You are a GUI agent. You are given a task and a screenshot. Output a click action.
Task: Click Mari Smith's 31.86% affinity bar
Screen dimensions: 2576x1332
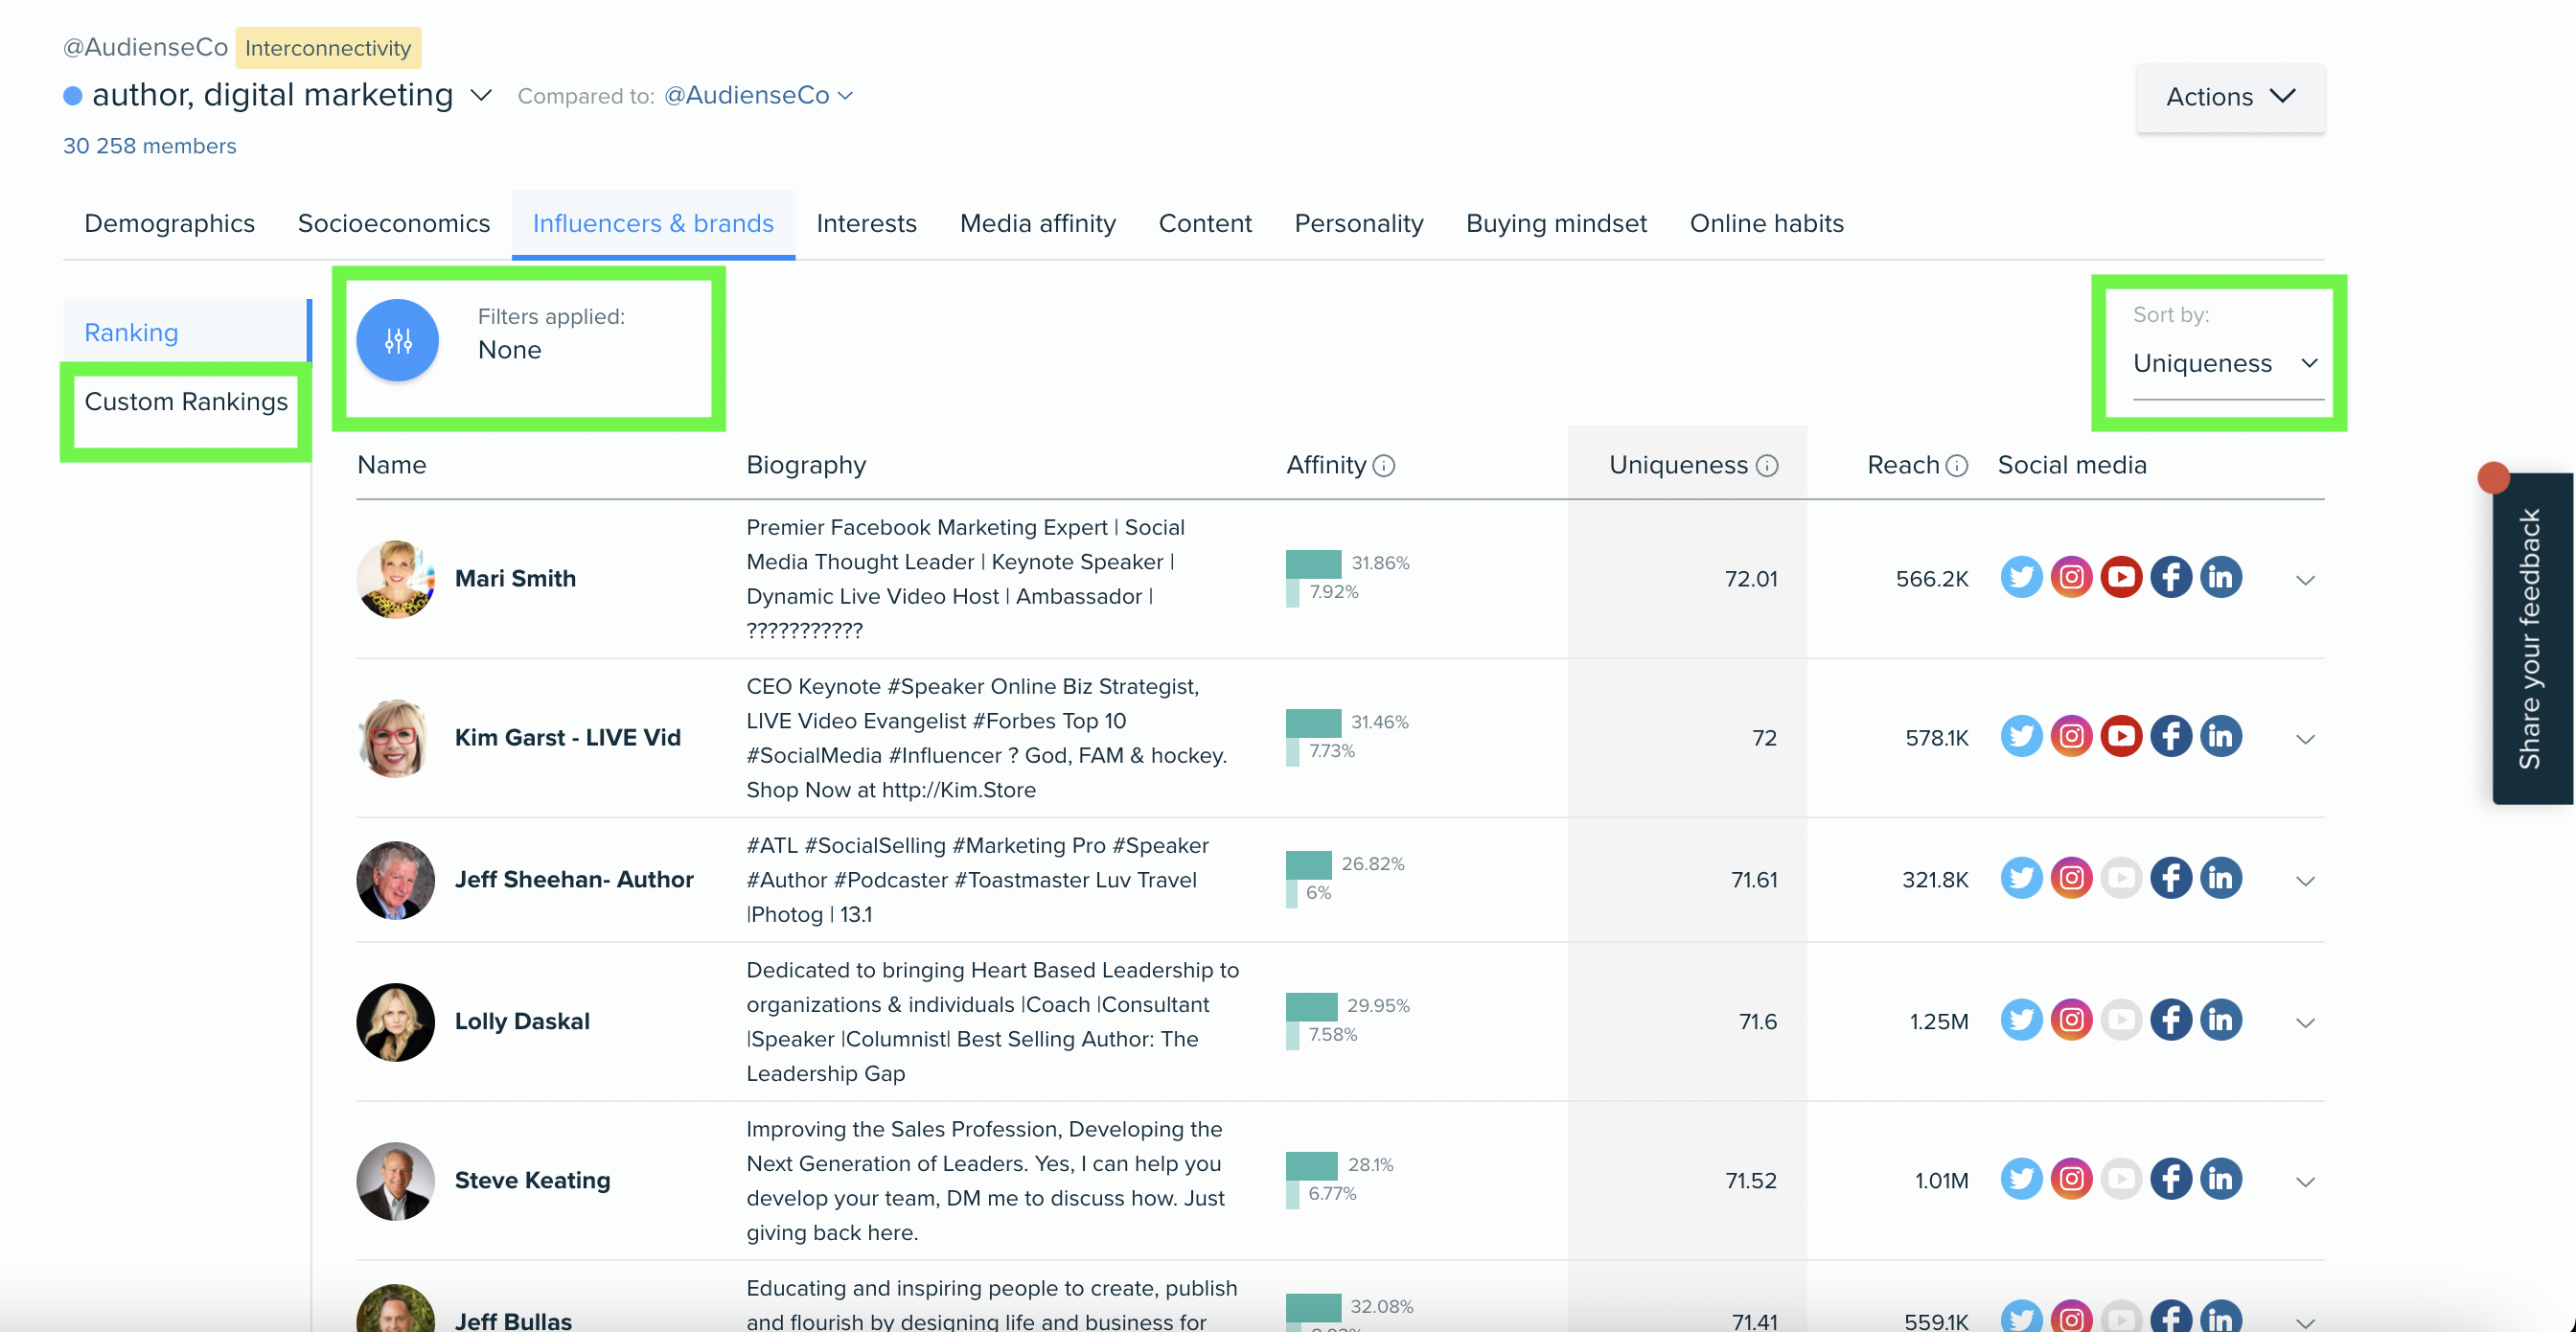[1313, 563]
